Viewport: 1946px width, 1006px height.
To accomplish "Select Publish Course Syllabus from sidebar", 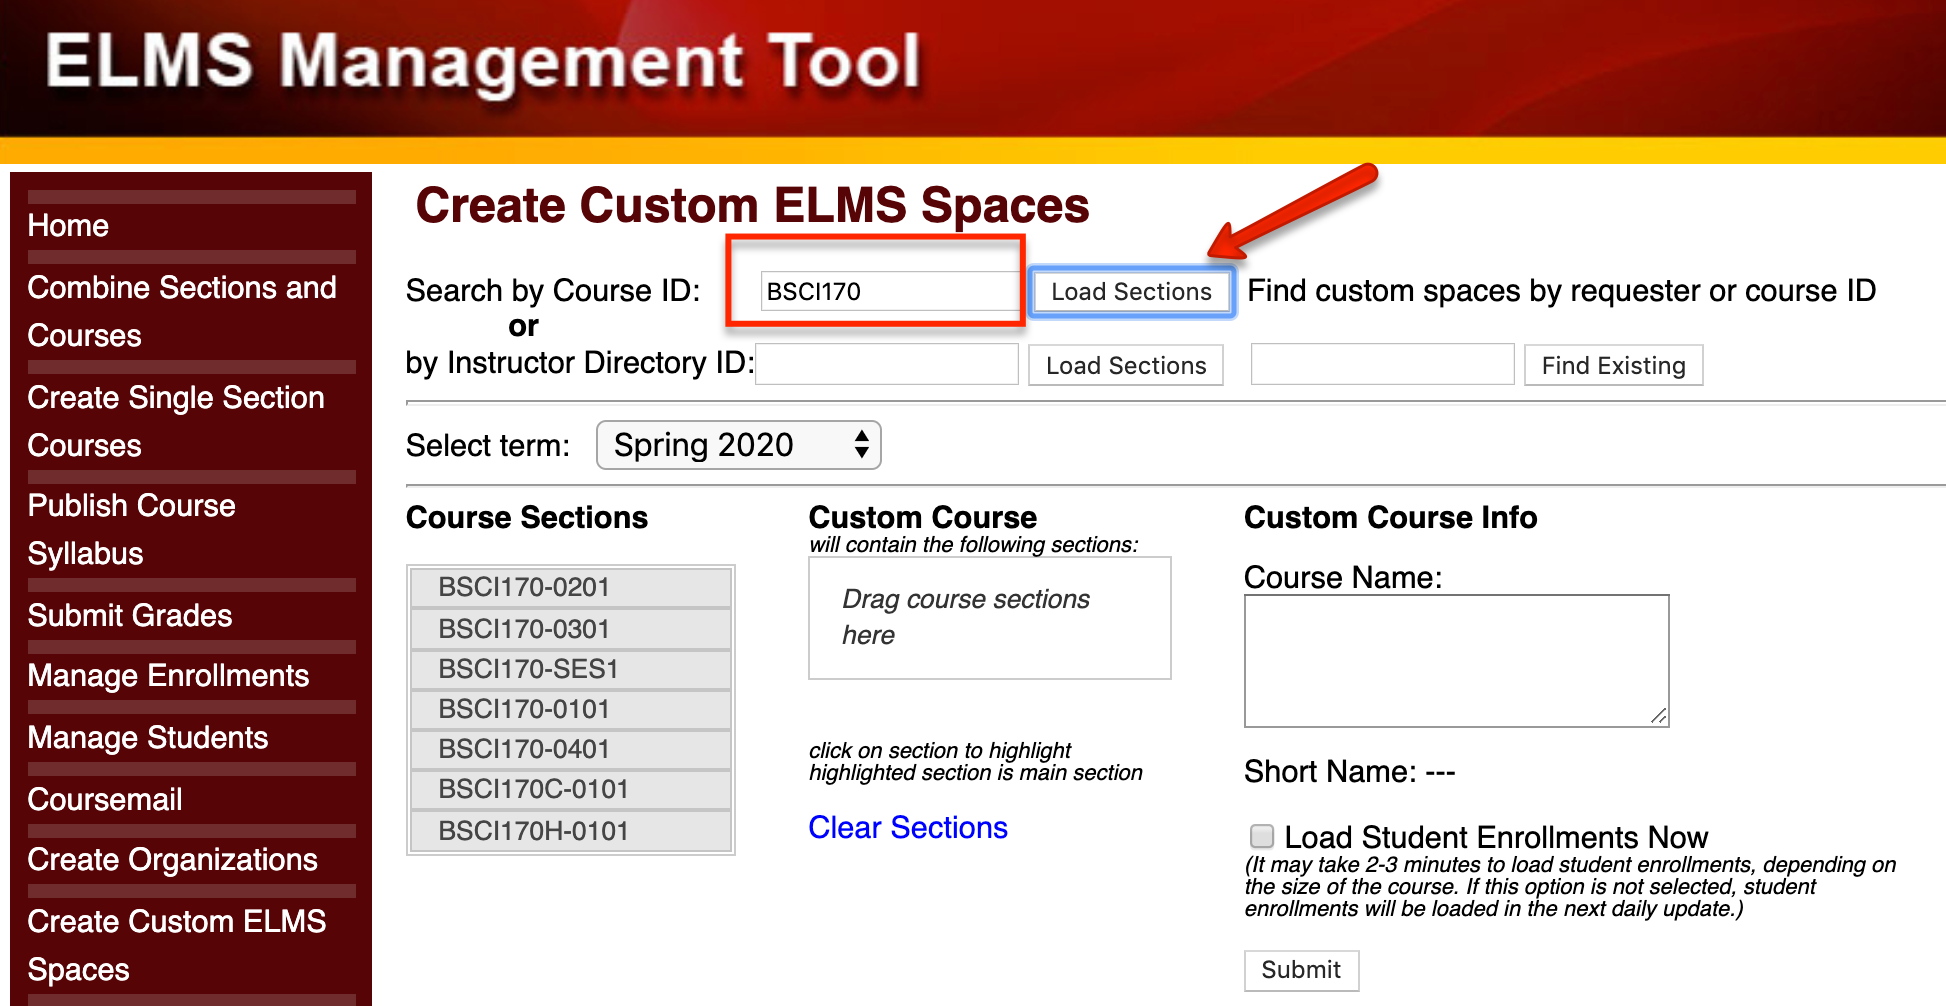I will click(131, 529).
